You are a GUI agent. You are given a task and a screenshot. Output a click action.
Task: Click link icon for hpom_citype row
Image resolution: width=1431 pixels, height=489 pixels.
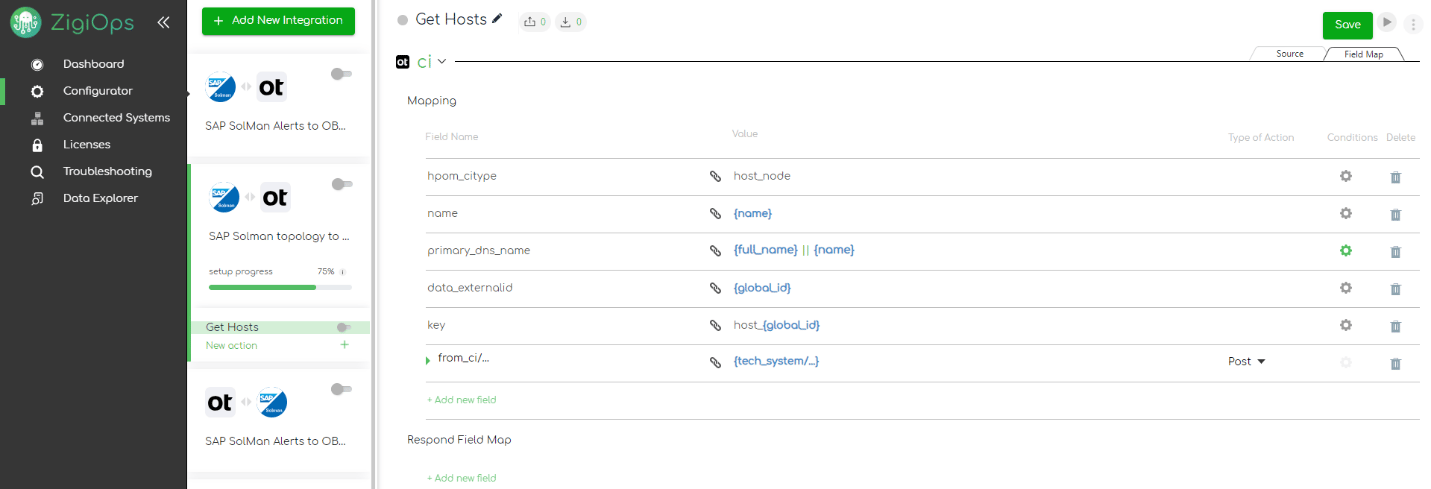point(715,176)
